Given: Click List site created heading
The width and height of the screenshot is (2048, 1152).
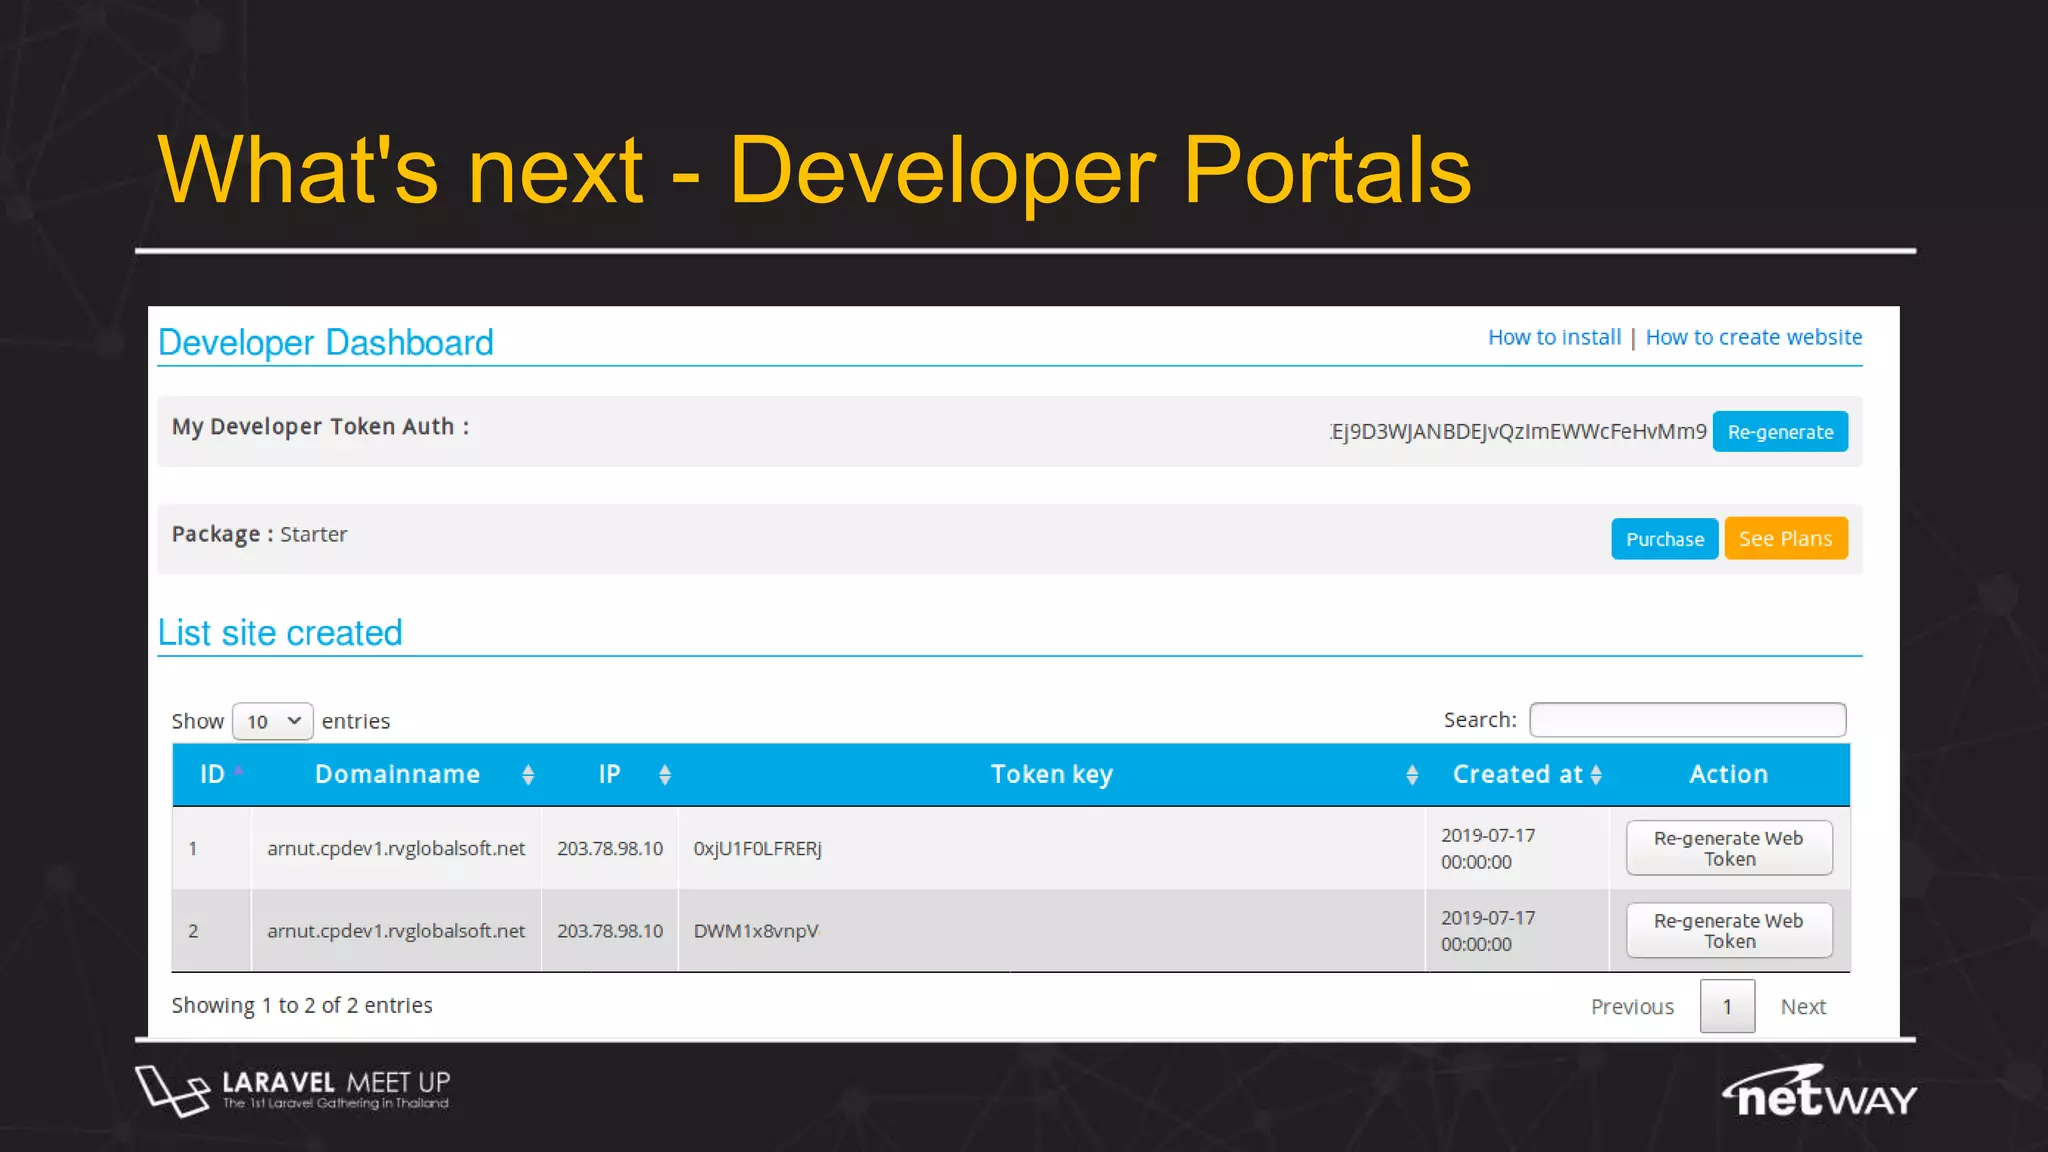Looking at the screenshot, I should click(x=280, y=633).
